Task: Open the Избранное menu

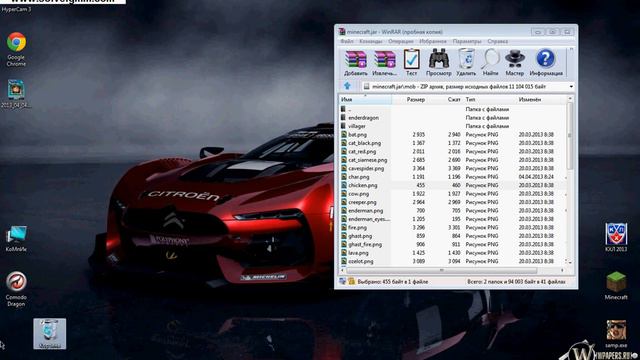Action: click(x=433, y=41)
